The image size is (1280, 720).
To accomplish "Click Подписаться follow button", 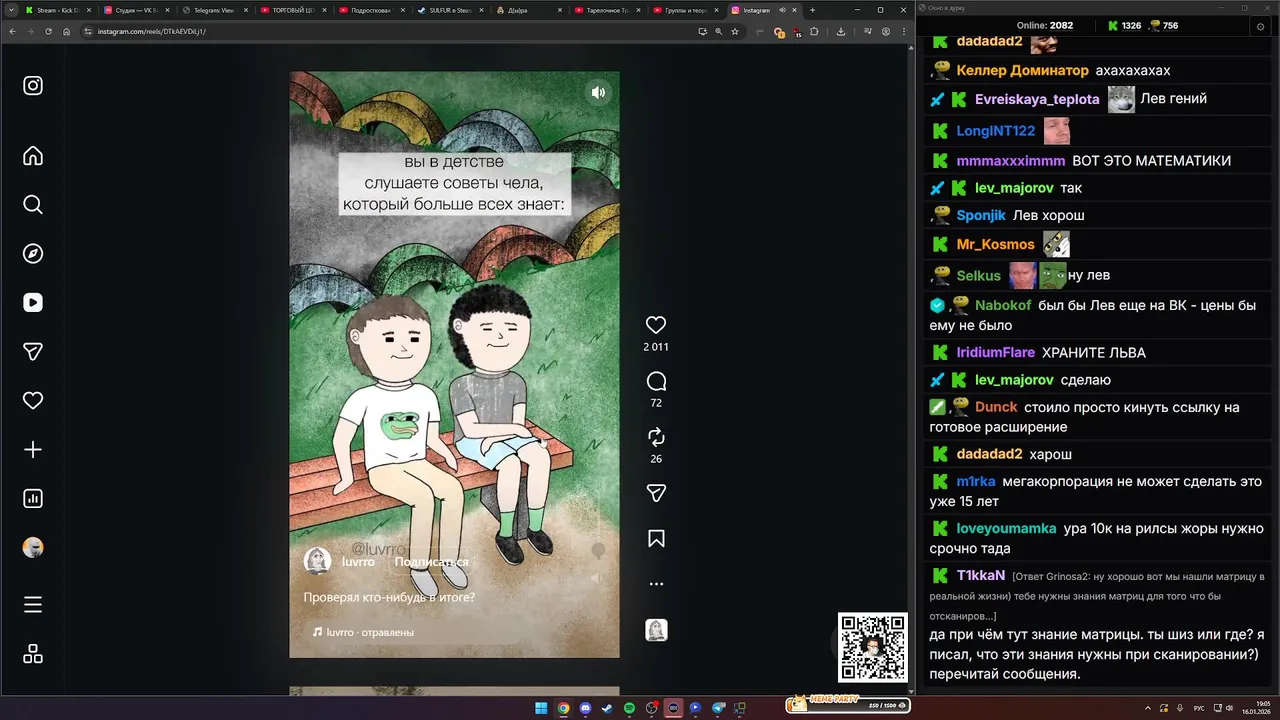I will 431,562.
